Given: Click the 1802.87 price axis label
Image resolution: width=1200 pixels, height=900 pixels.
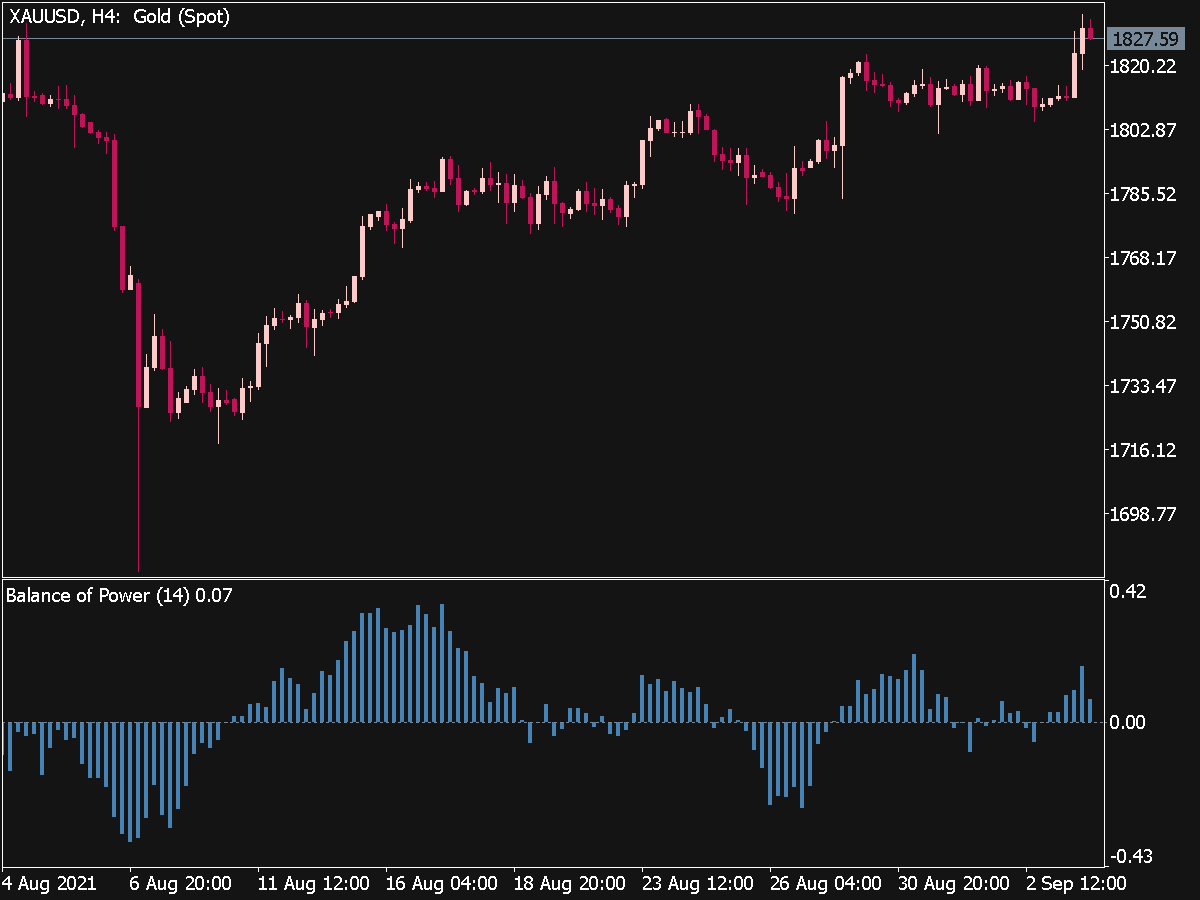Looking at the screenshot, I should coord(1143,130).
